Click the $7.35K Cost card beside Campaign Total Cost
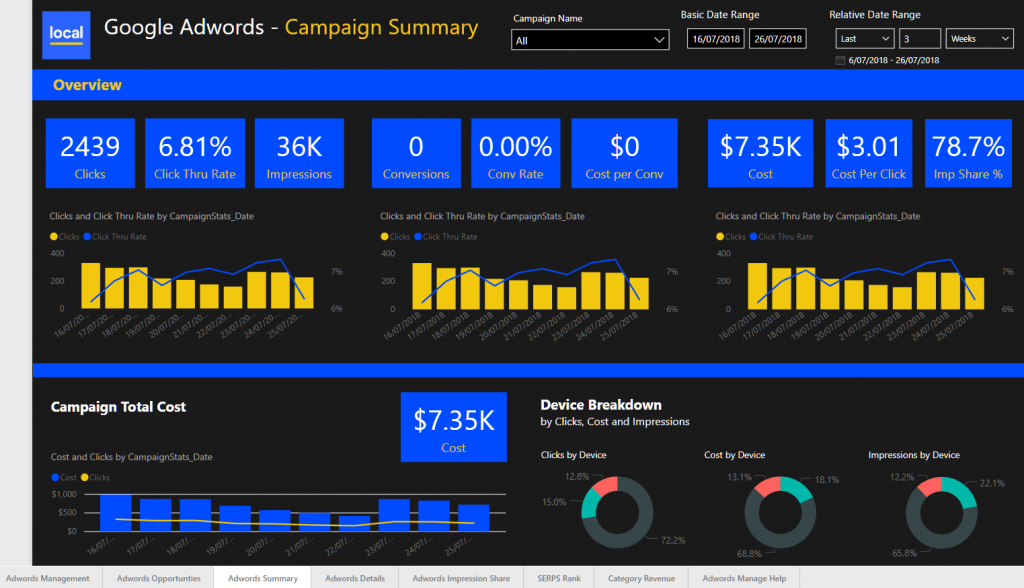 click(453, 427)
